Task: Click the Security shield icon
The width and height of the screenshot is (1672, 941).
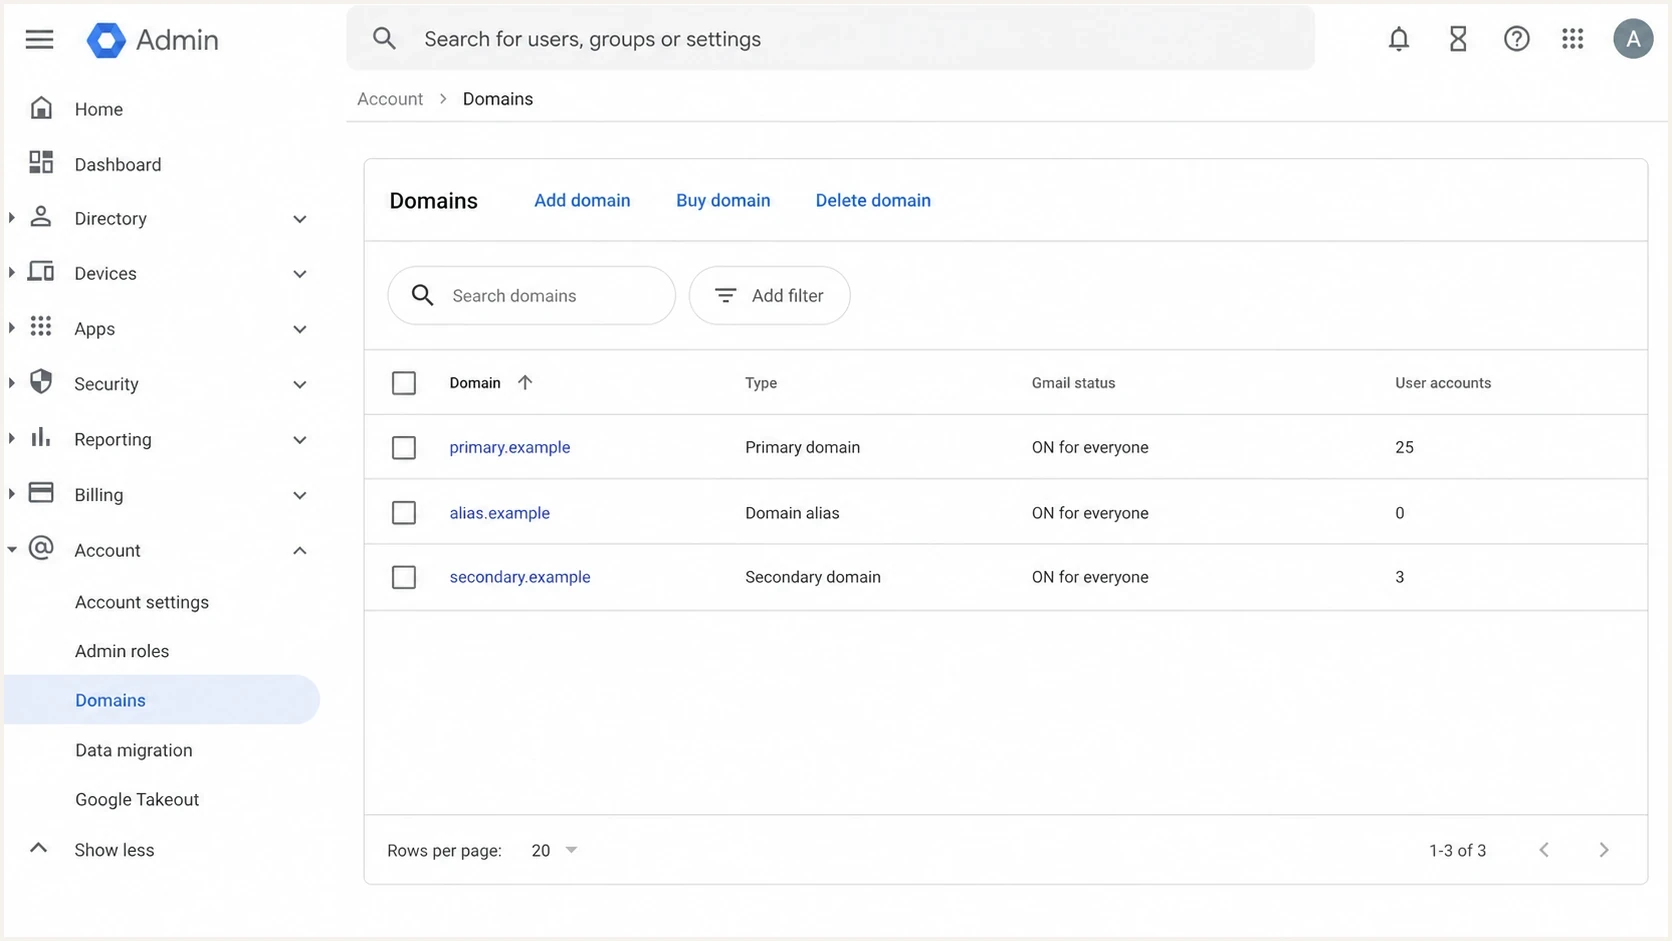Action: coord(41,381)
